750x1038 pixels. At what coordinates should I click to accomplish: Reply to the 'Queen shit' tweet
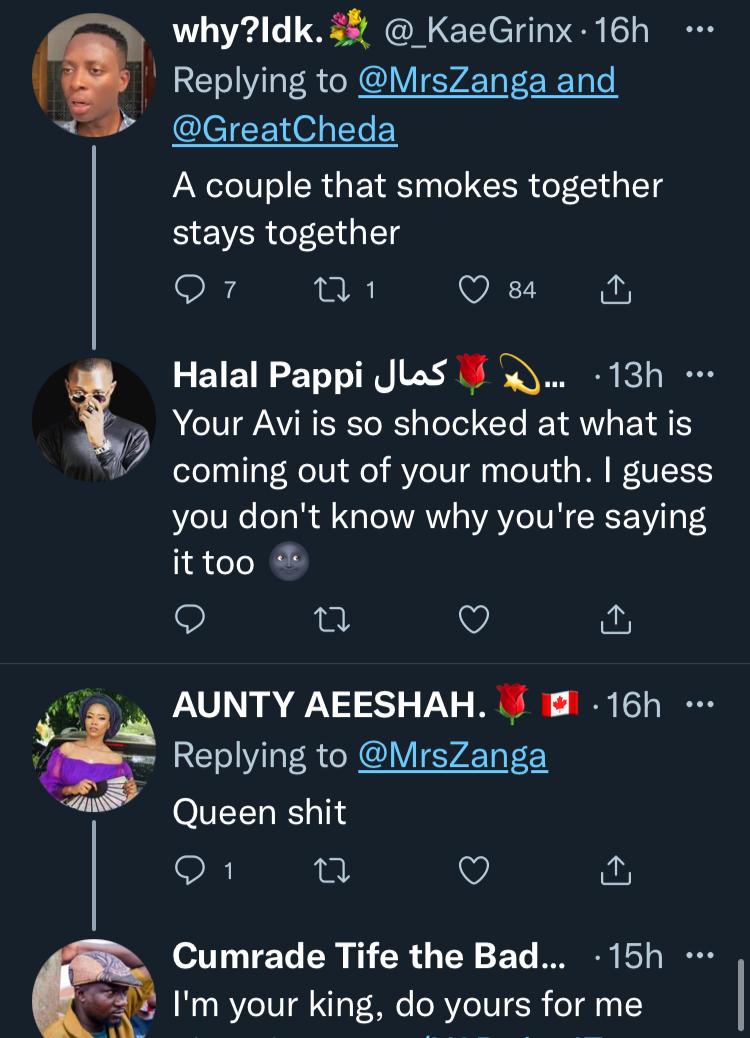190,871
